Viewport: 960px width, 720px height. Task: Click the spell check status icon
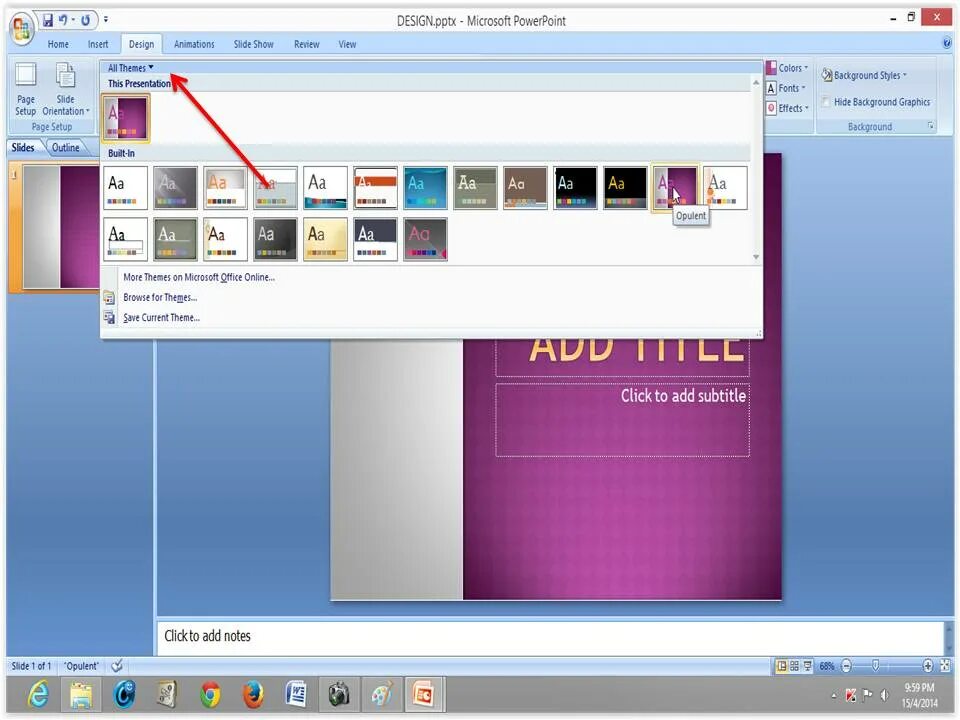(117, 666)
